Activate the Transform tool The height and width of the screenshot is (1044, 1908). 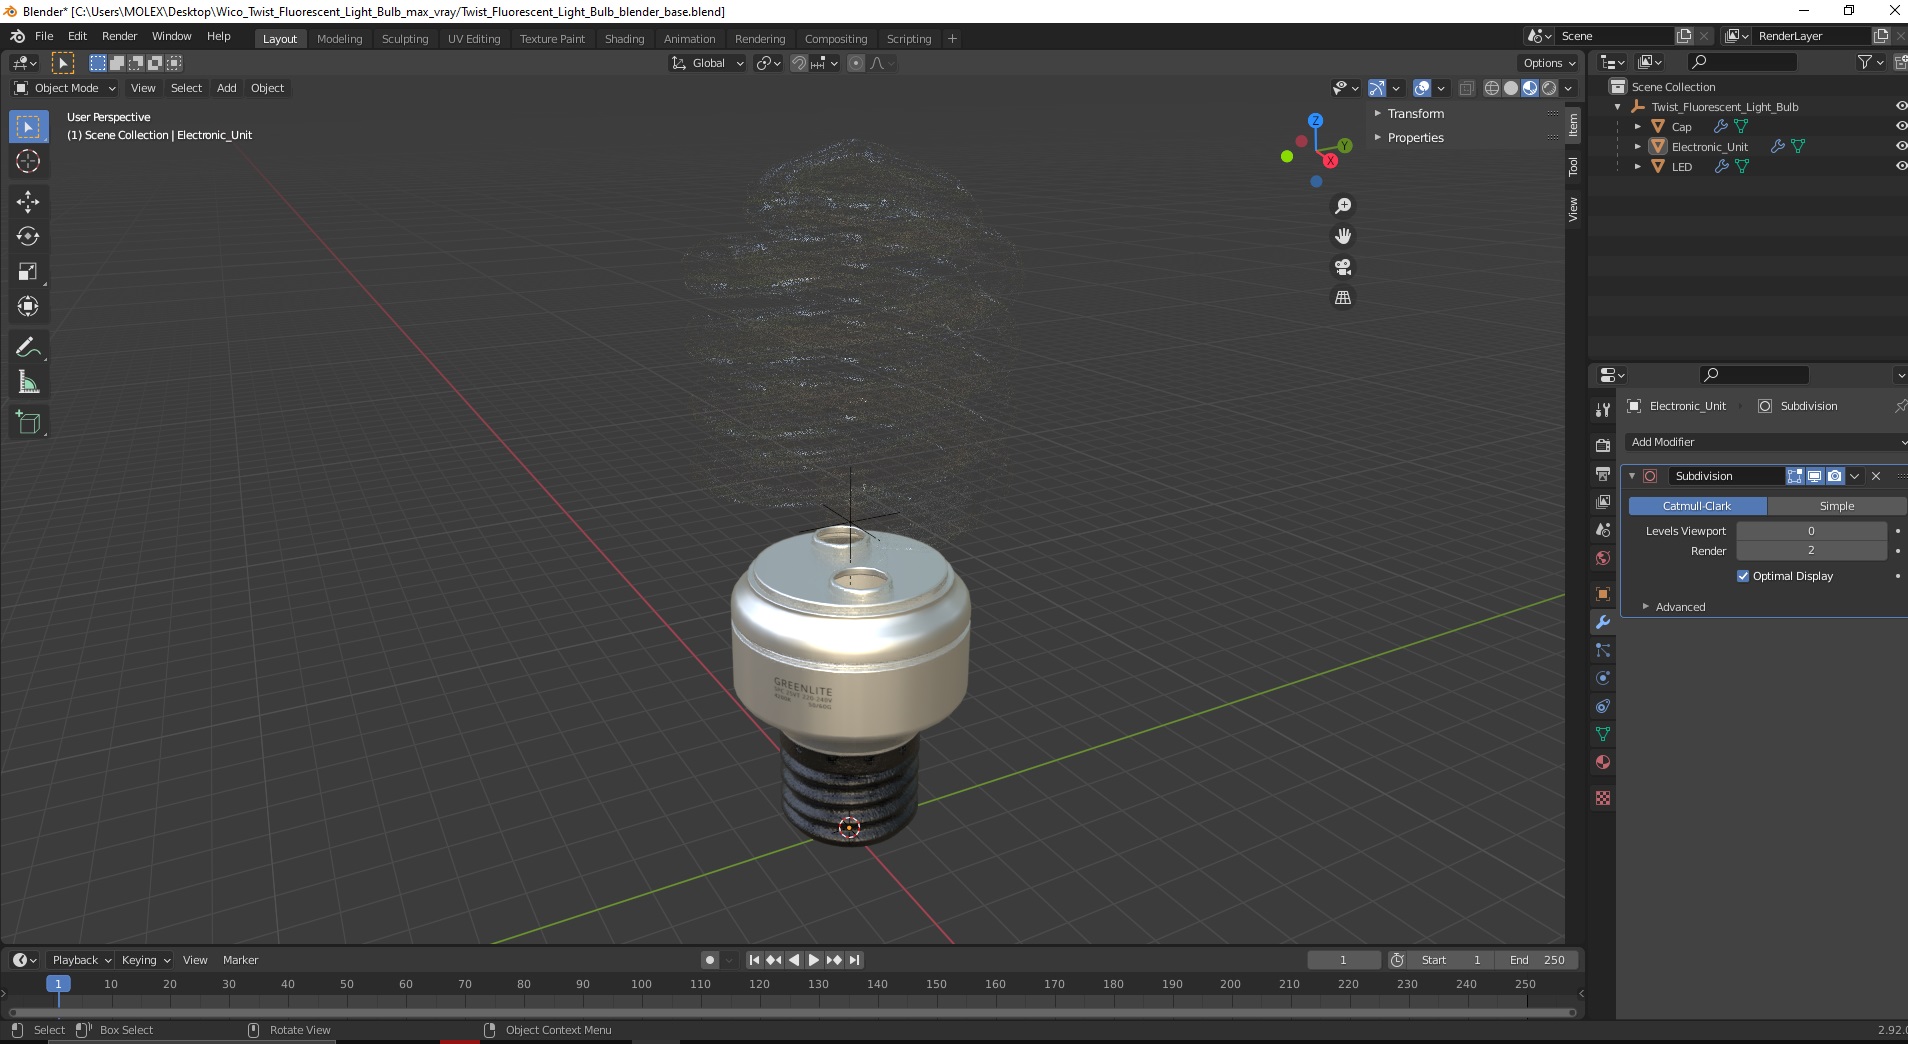coord(28,306)
